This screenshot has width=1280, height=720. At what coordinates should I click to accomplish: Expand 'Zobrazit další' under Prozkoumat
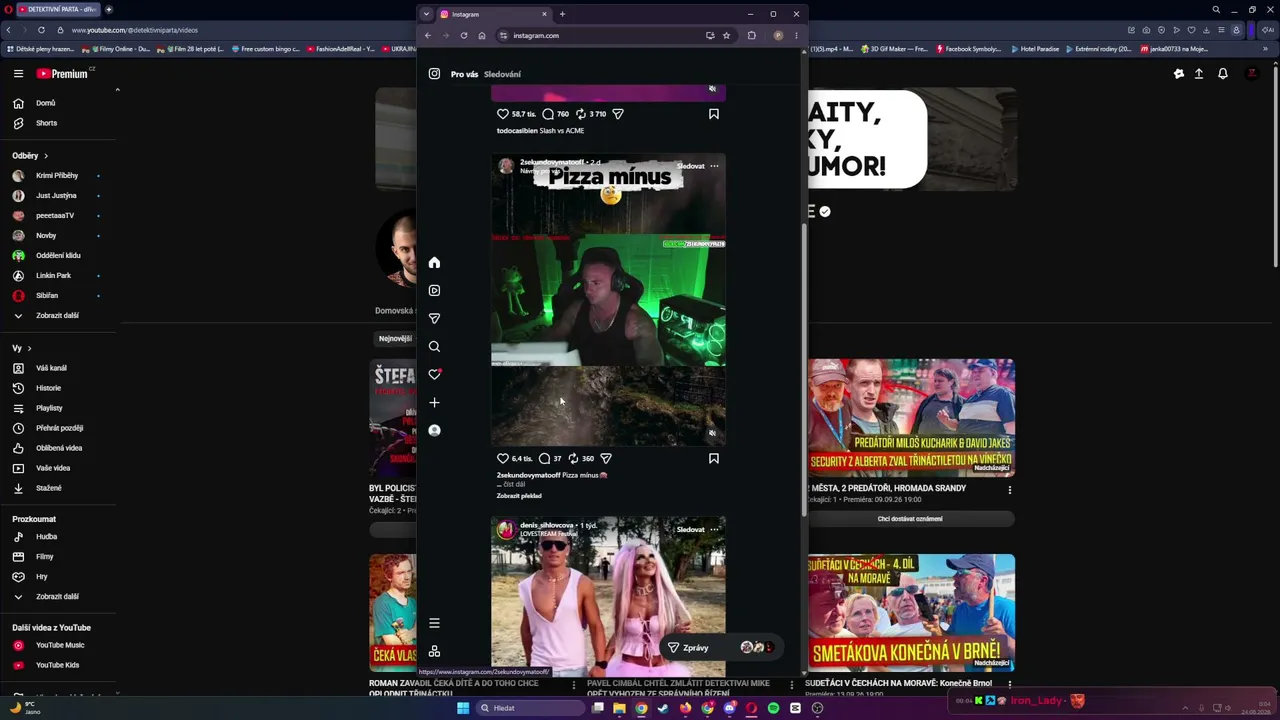click(58, 597)
